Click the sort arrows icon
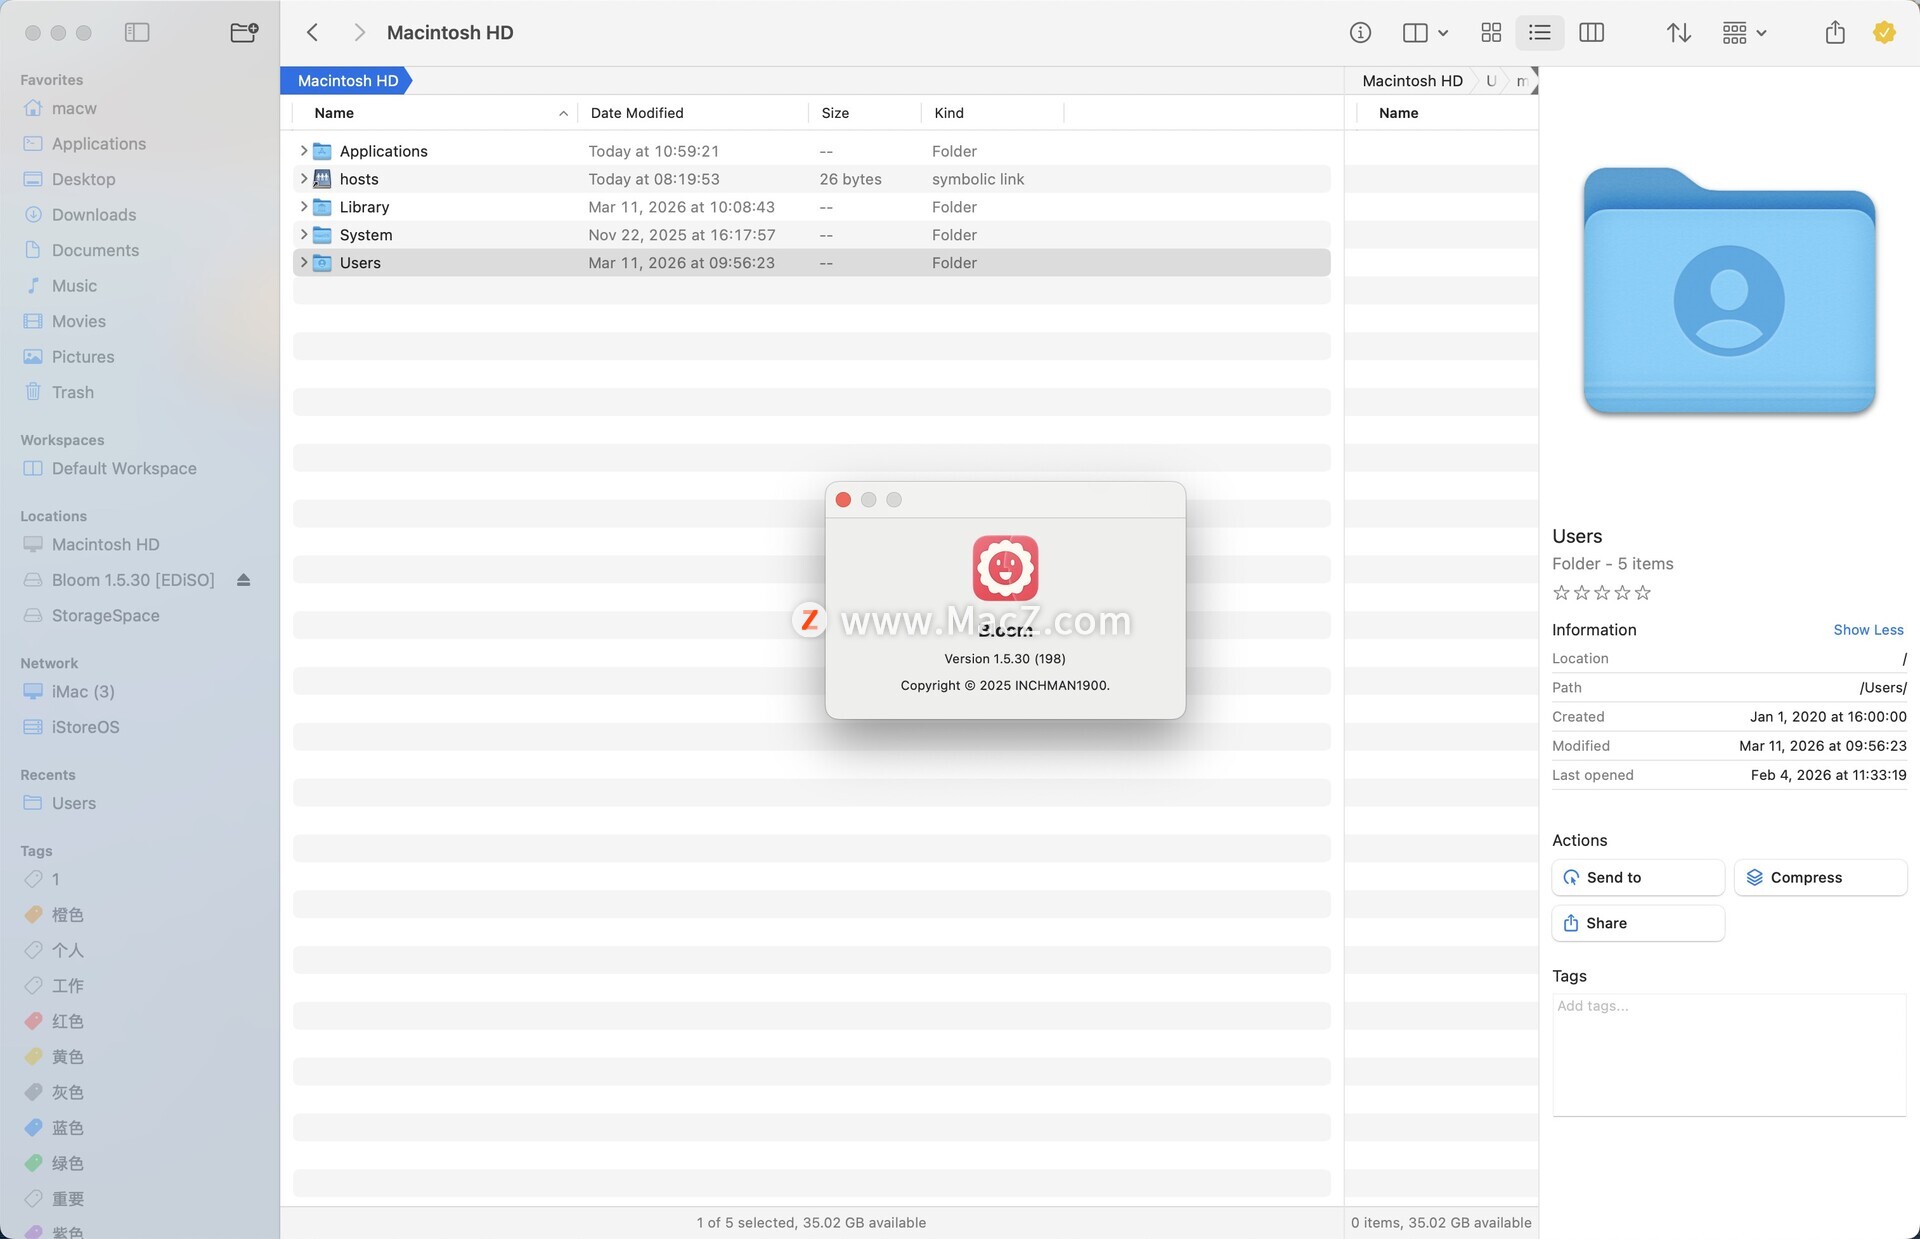 1679,32
